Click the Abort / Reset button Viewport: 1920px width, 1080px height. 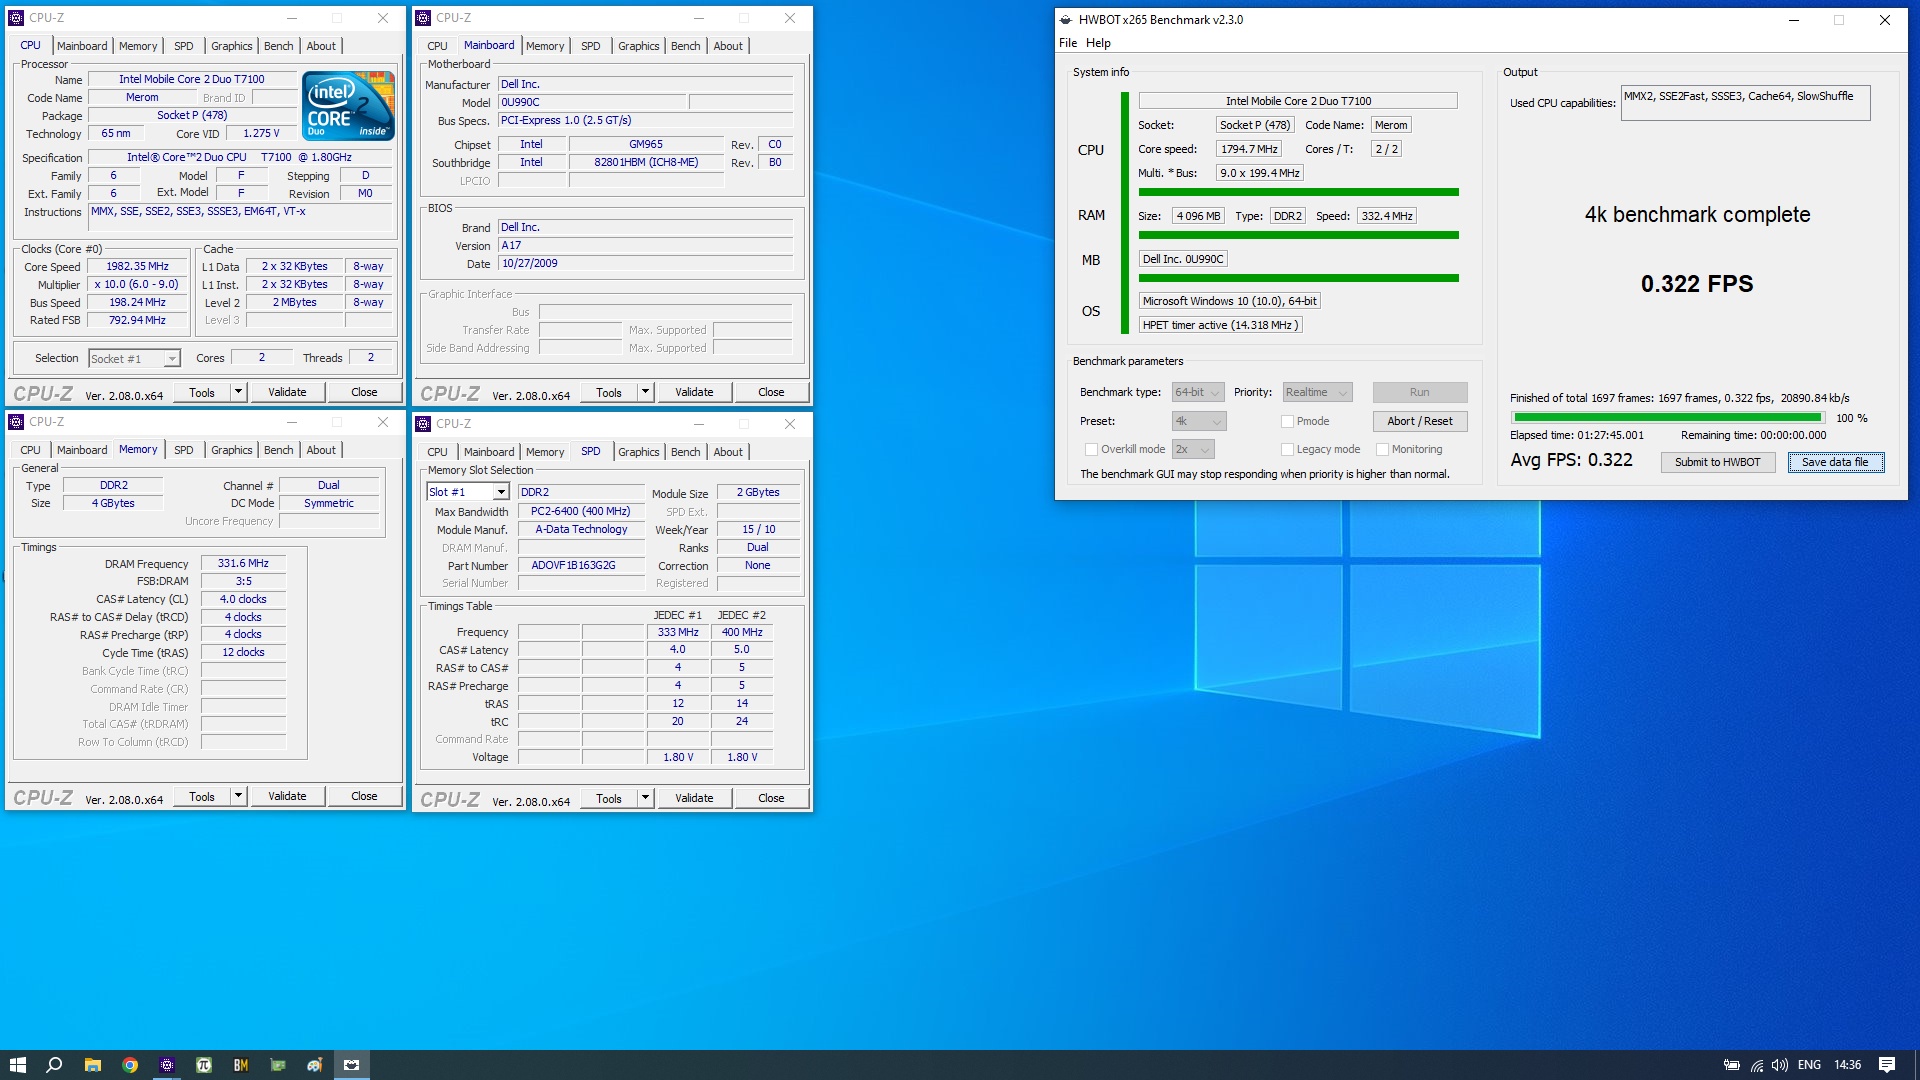coord(1419,421)
